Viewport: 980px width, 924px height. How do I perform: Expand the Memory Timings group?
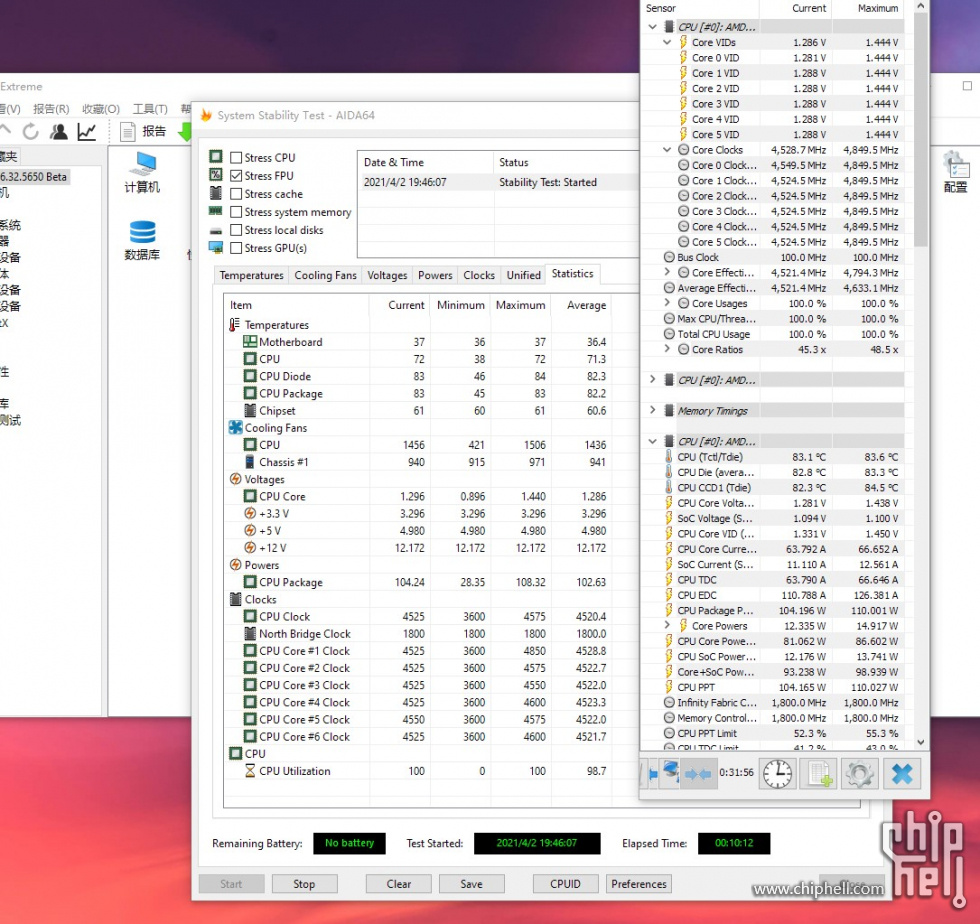652,410
